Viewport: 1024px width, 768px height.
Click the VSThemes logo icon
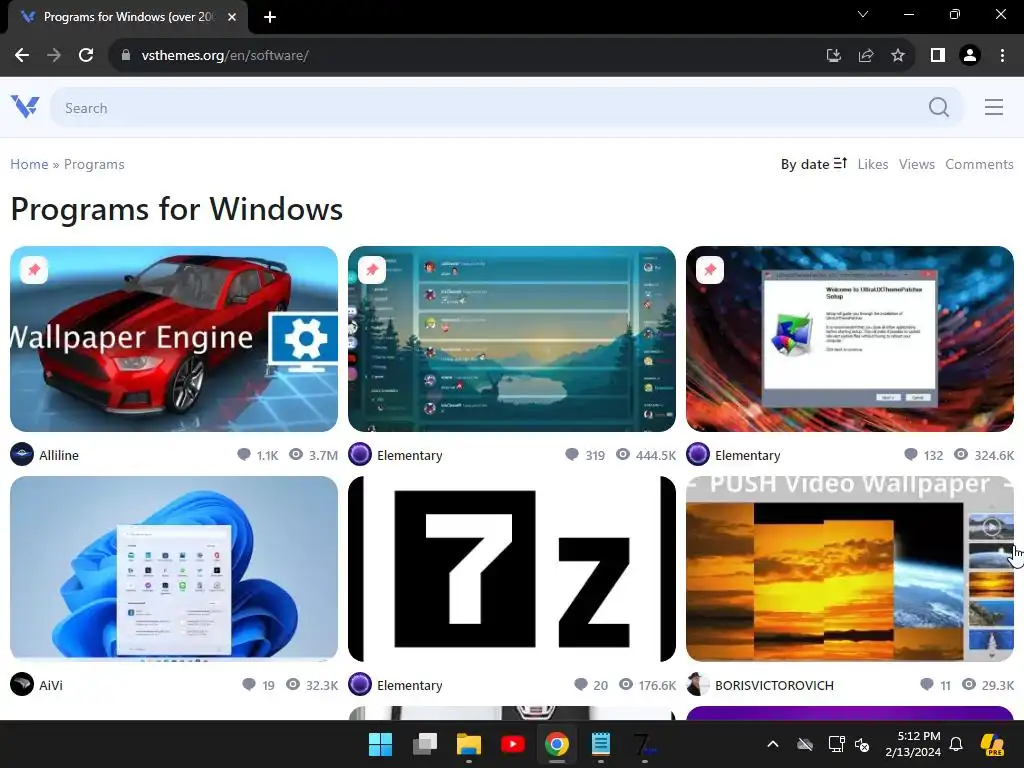[25, 106]
